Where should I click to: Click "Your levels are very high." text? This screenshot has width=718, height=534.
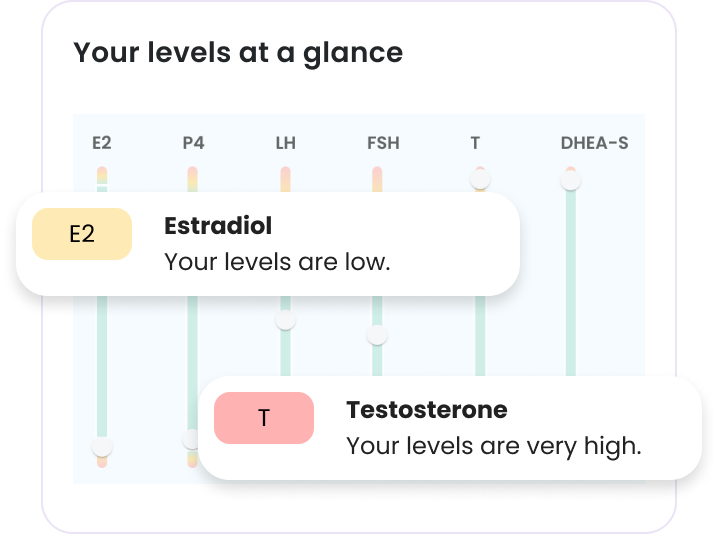click(493, 445)
